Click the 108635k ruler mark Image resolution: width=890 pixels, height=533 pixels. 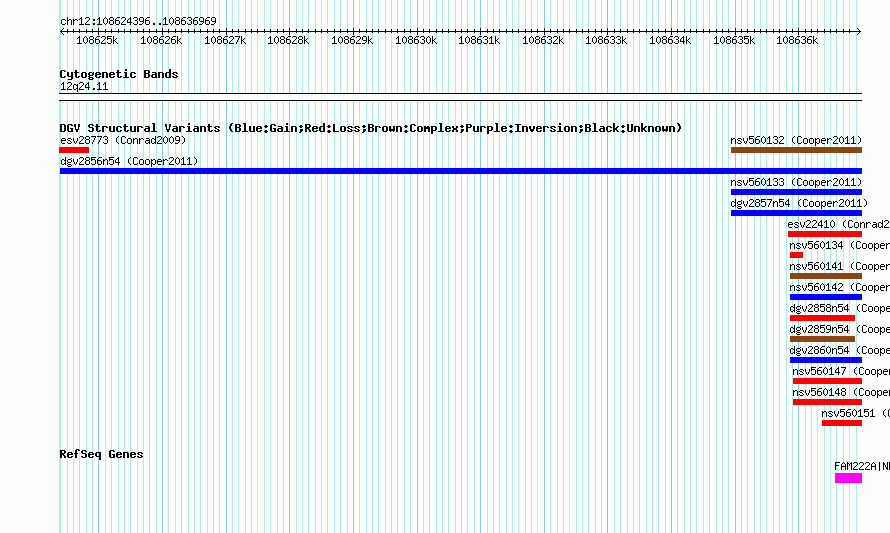pyautogui.click(x=734, y=40)
